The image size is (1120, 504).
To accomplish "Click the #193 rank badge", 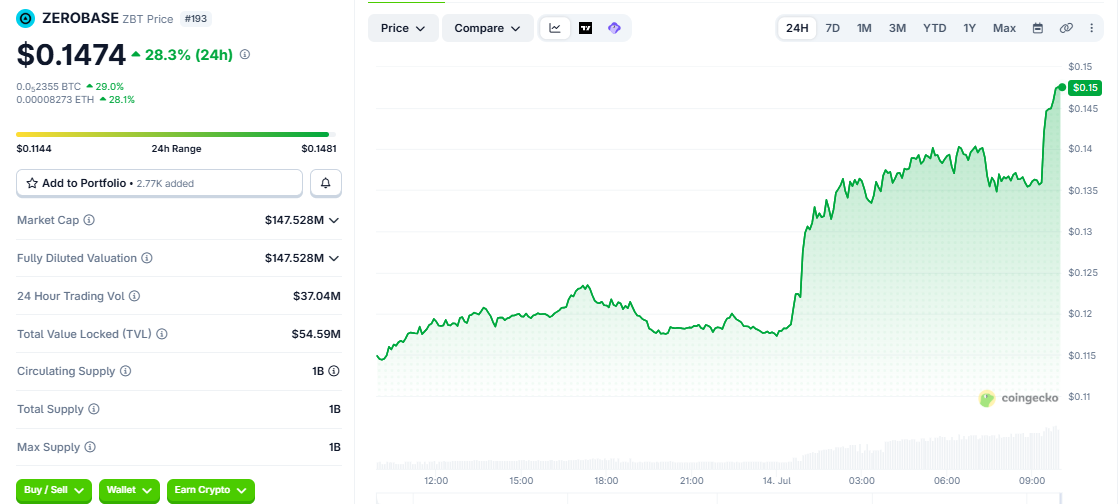I will point(195,19).
